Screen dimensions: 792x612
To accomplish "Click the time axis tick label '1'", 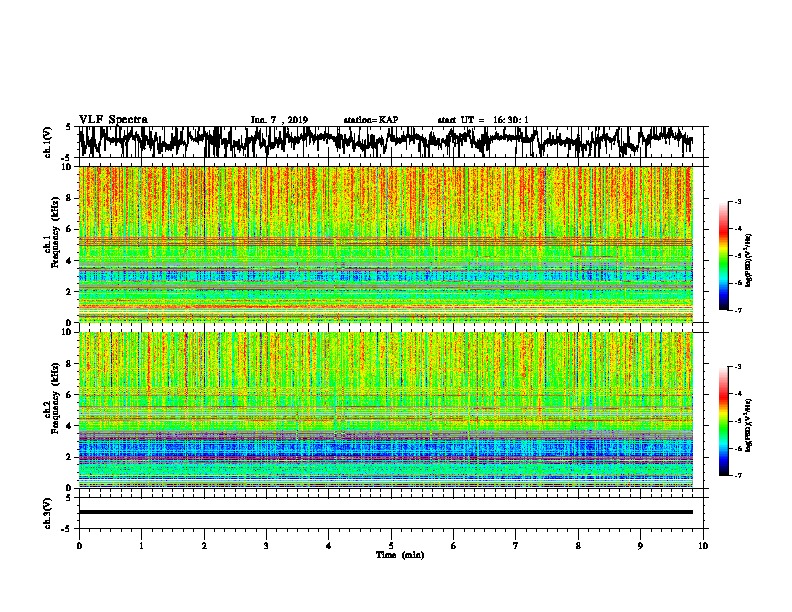I will coord(141,546).
